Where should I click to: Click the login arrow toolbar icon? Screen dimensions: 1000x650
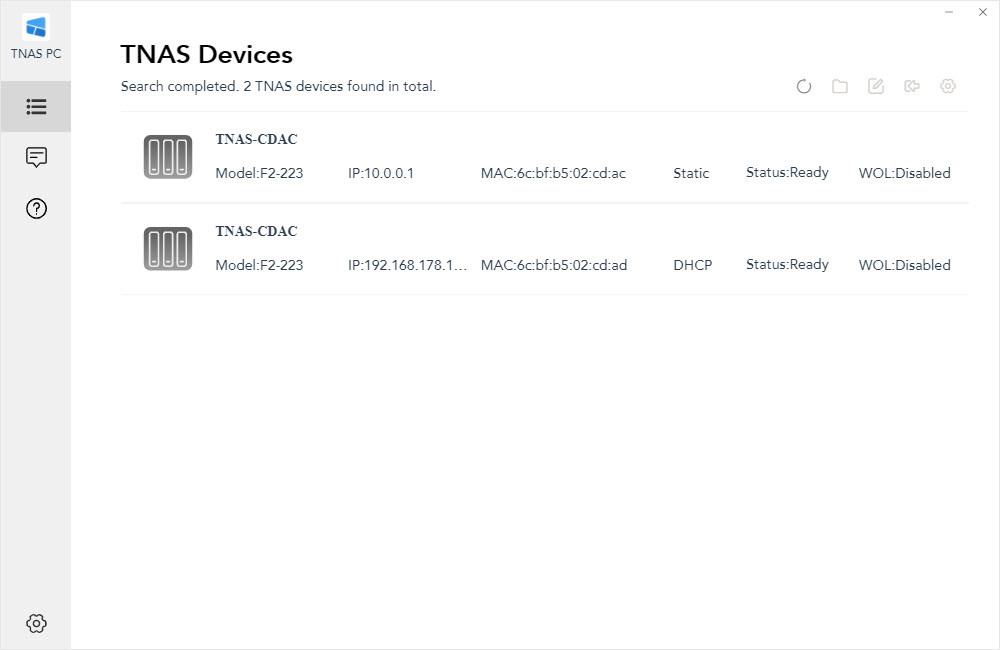click(912, 86)
